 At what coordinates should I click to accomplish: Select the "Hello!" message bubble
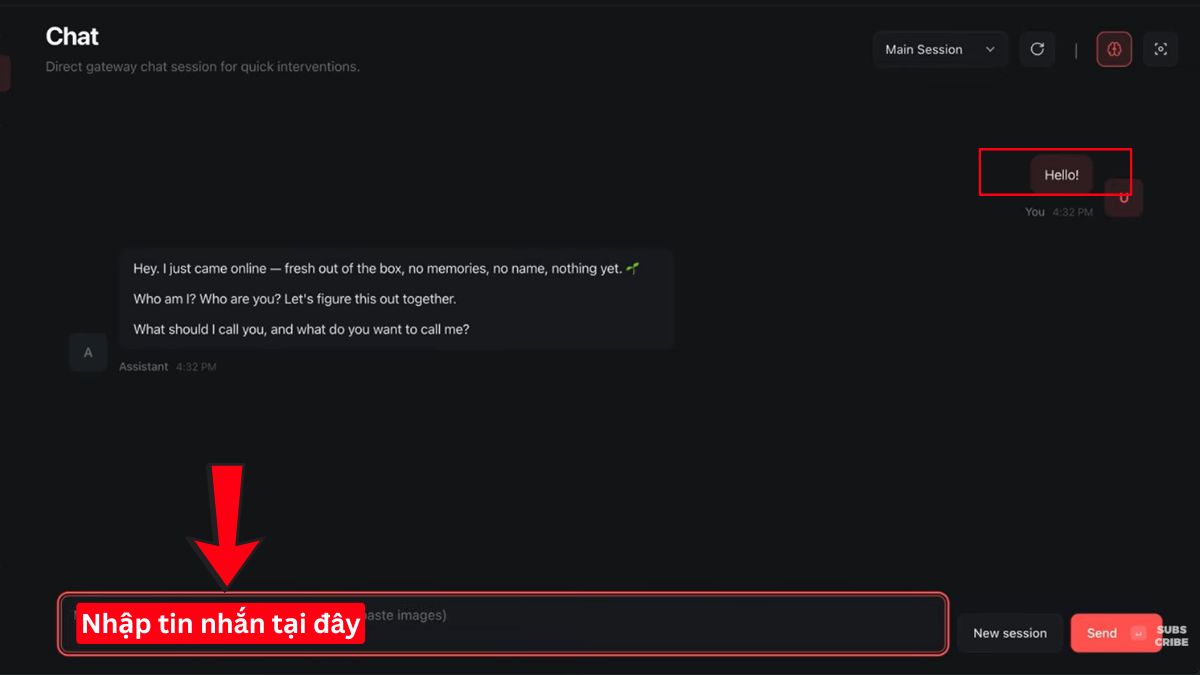coord(1061,175)
